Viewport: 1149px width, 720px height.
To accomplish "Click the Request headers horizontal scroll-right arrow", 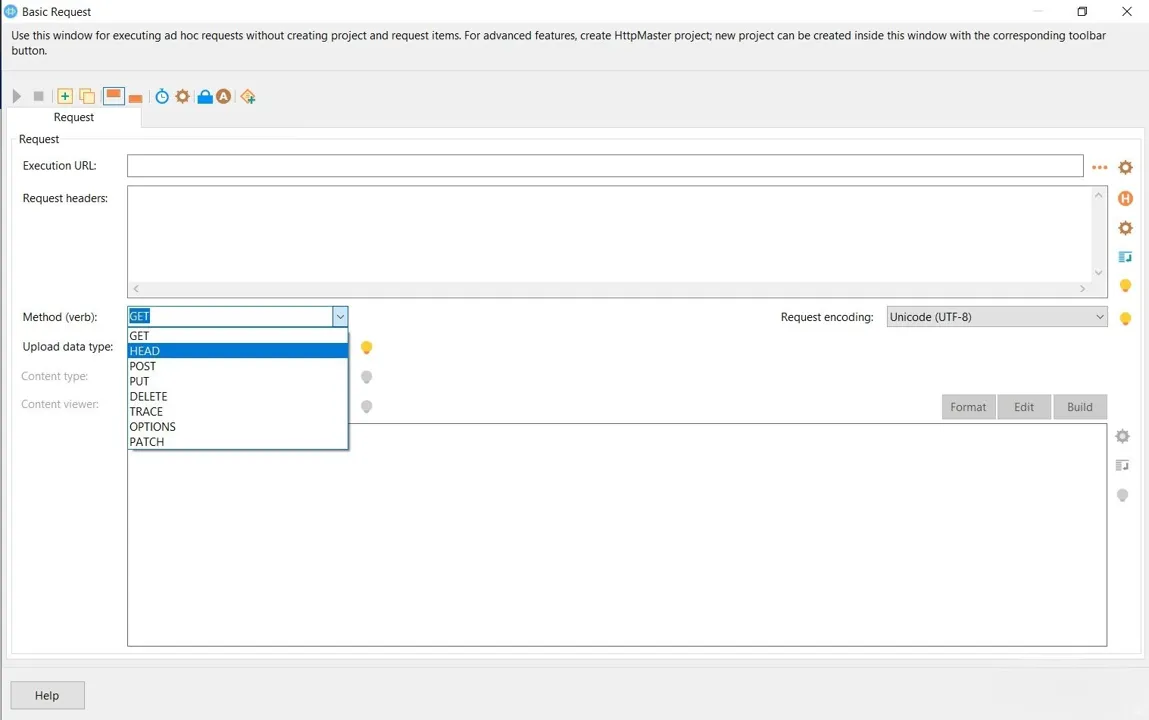I will 1082,289.
